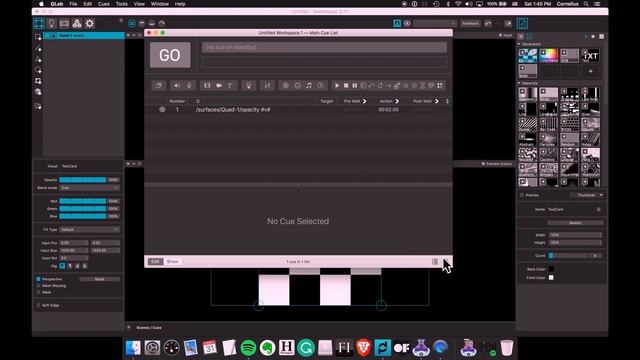This screenshot has height=360, width=640.
Task: Click the big GO button in QLab
Action: coord(170,55)
